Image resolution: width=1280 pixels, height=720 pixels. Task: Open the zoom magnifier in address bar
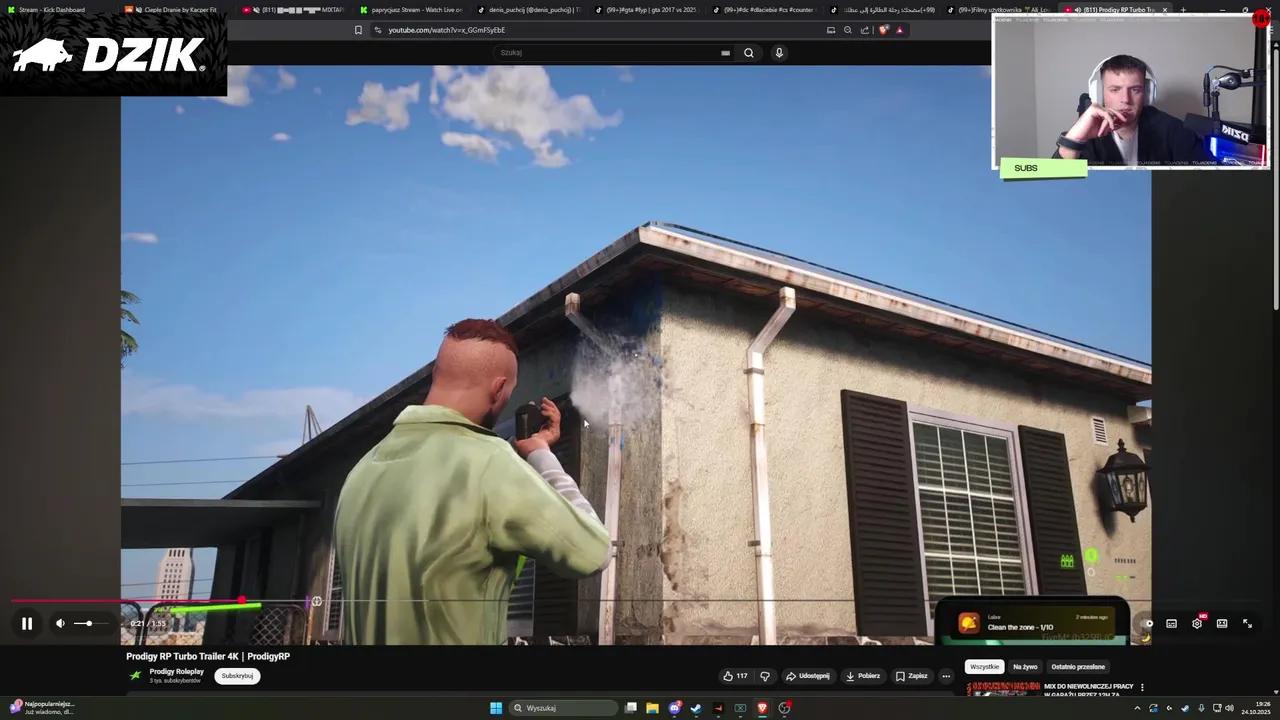click(848, 30)
